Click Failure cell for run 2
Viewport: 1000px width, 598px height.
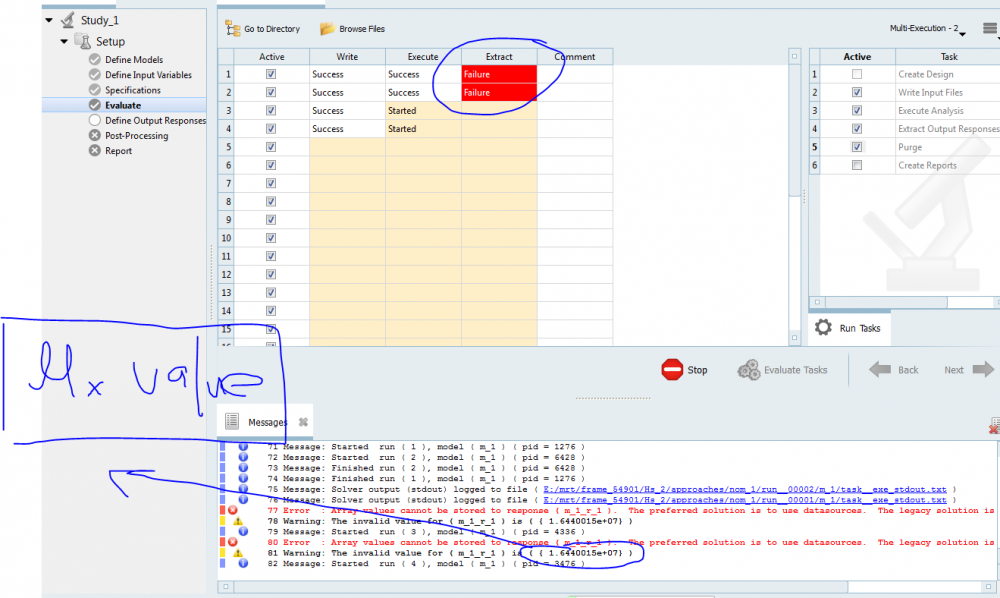coord(499,92)
